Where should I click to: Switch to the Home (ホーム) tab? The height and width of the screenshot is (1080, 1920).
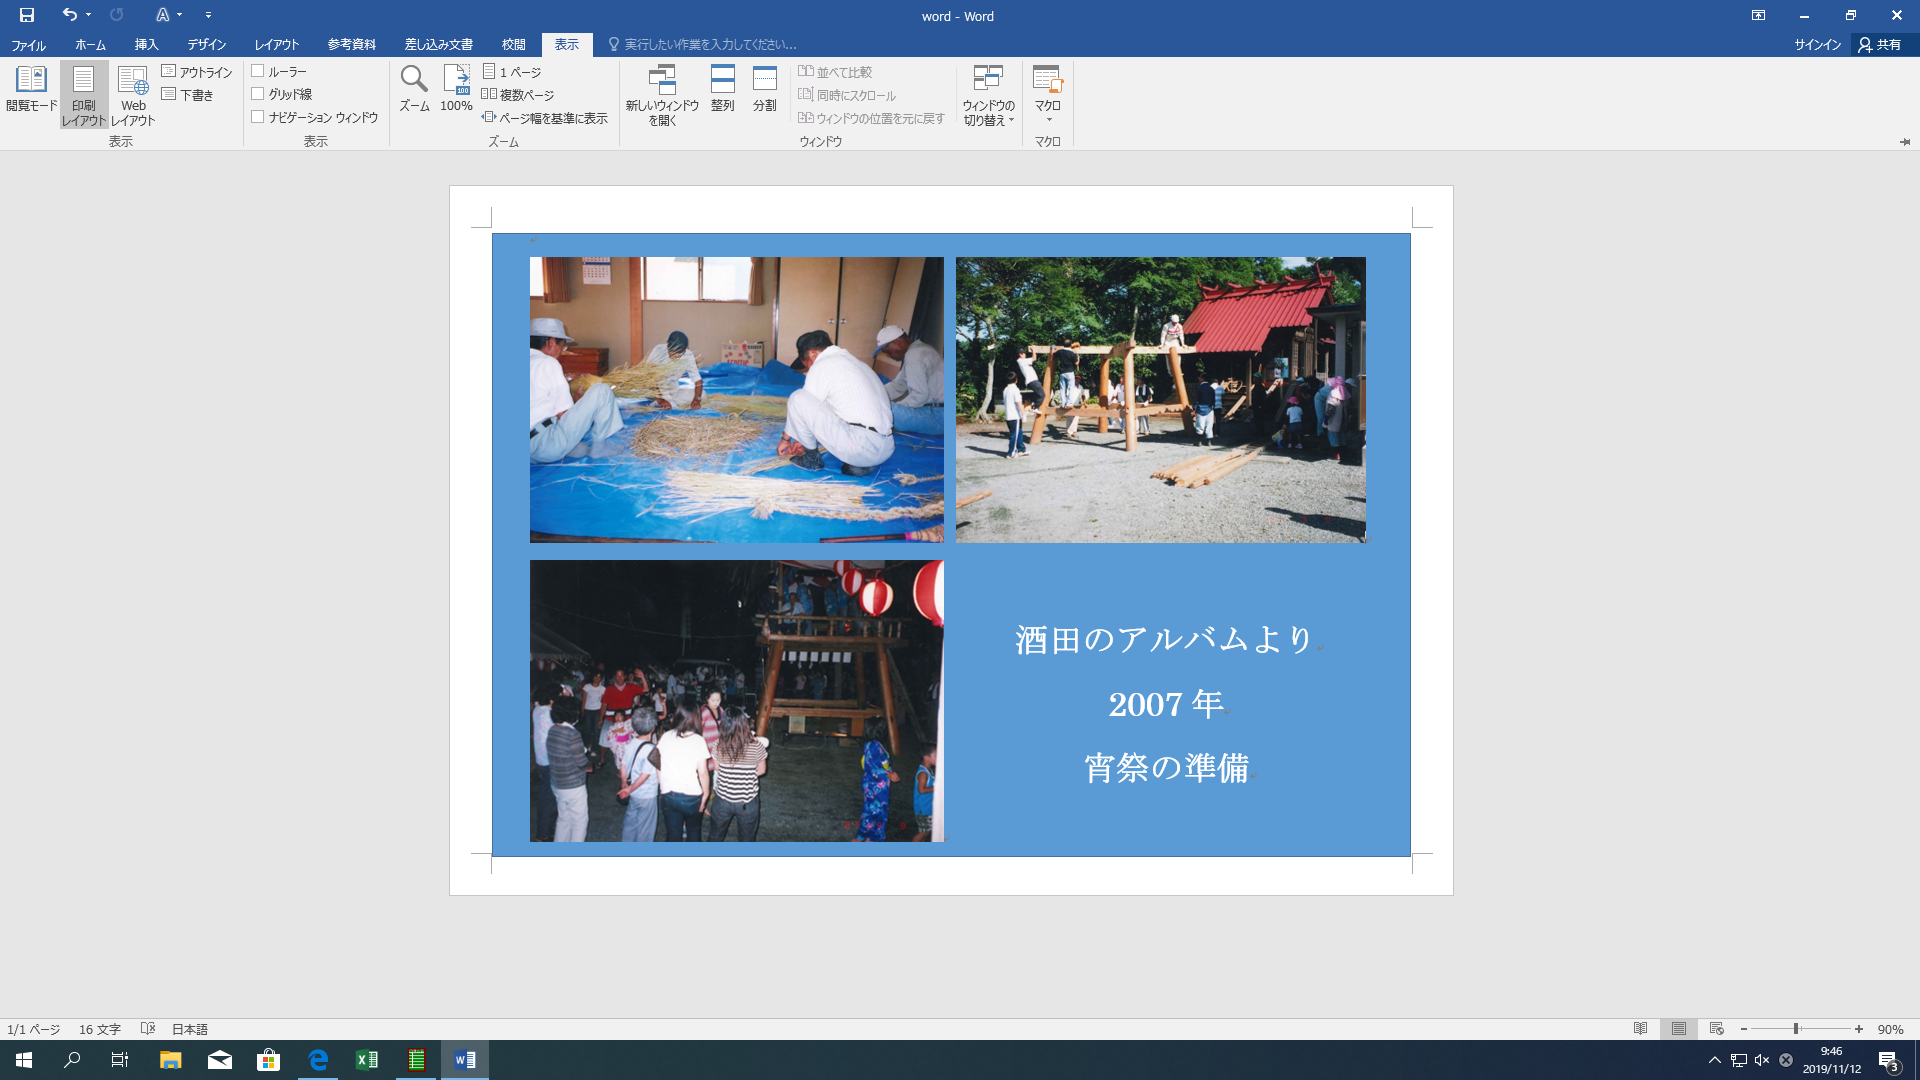(90, 45)
